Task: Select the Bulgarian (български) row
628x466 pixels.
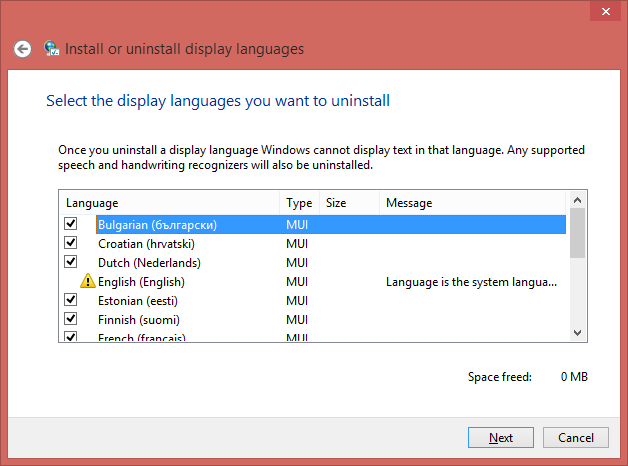Action: click(157, 225)
